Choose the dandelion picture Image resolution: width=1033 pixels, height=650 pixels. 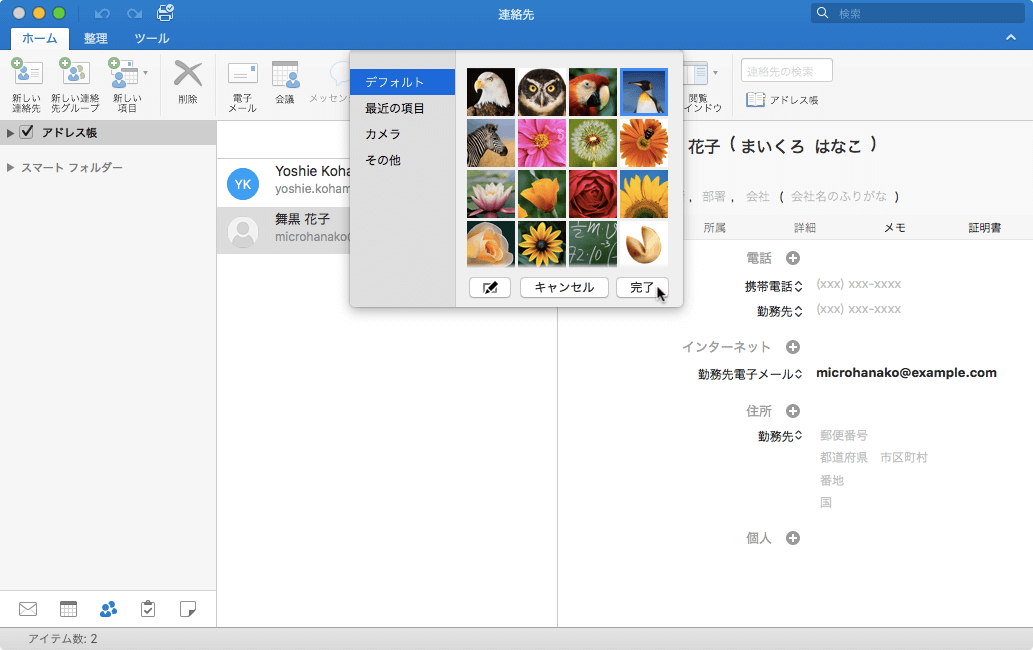[x=593, y=143]
